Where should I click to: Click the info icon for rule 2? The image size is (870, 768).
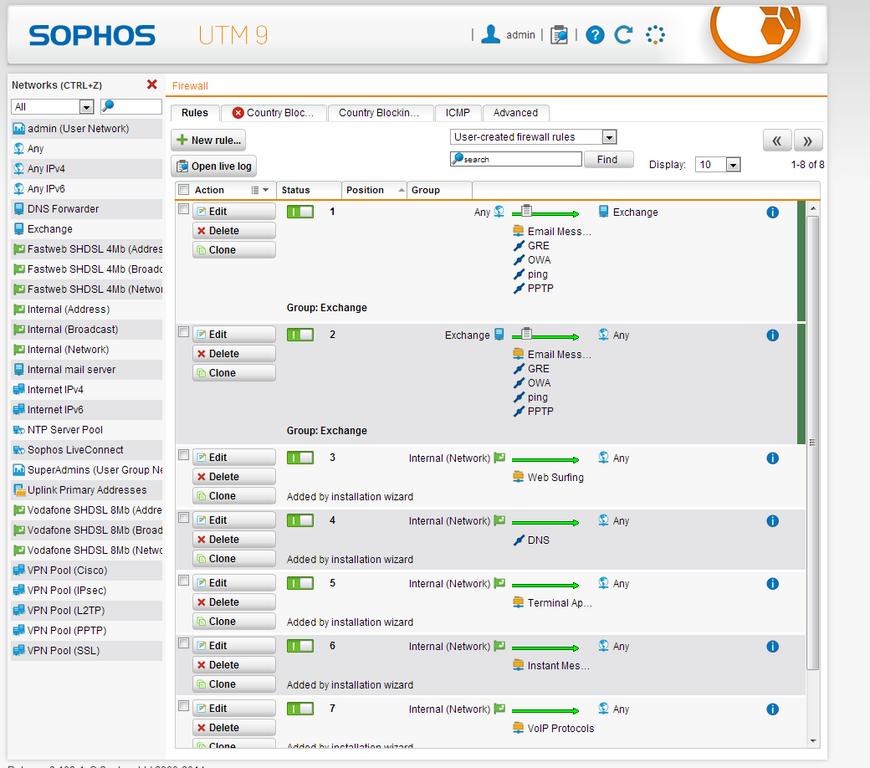[x=772, y=335]
